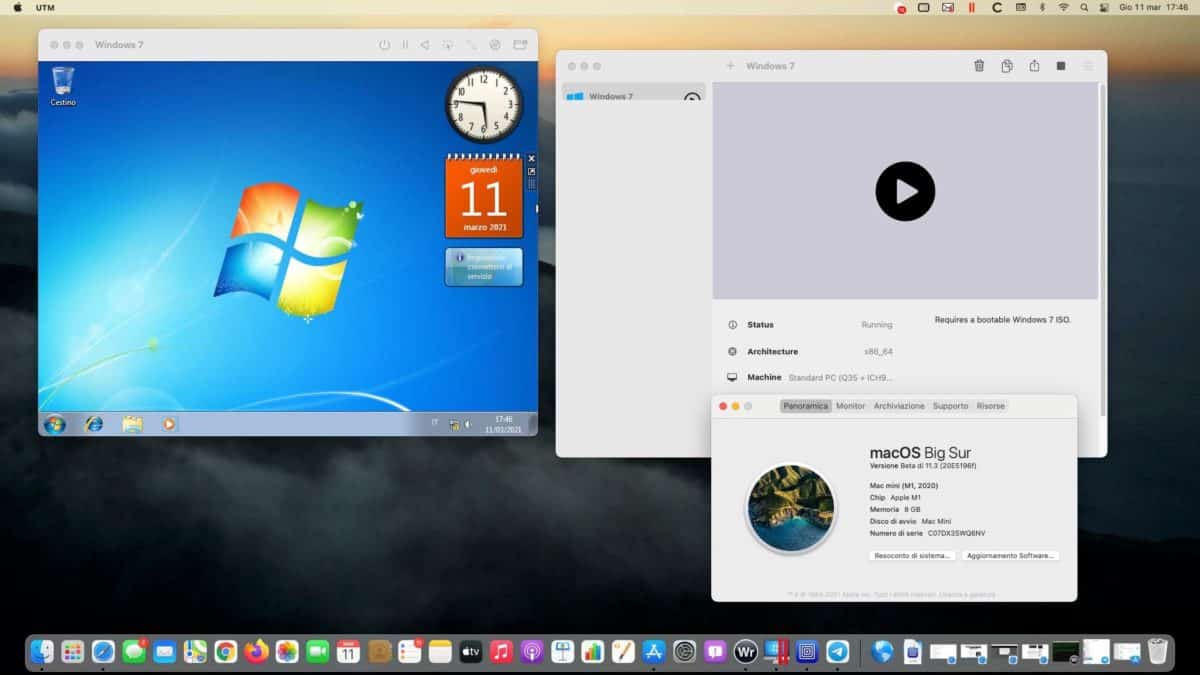
Task: Click the Versione Beta di 11.3 text
Action: click(x=923, y=466)
